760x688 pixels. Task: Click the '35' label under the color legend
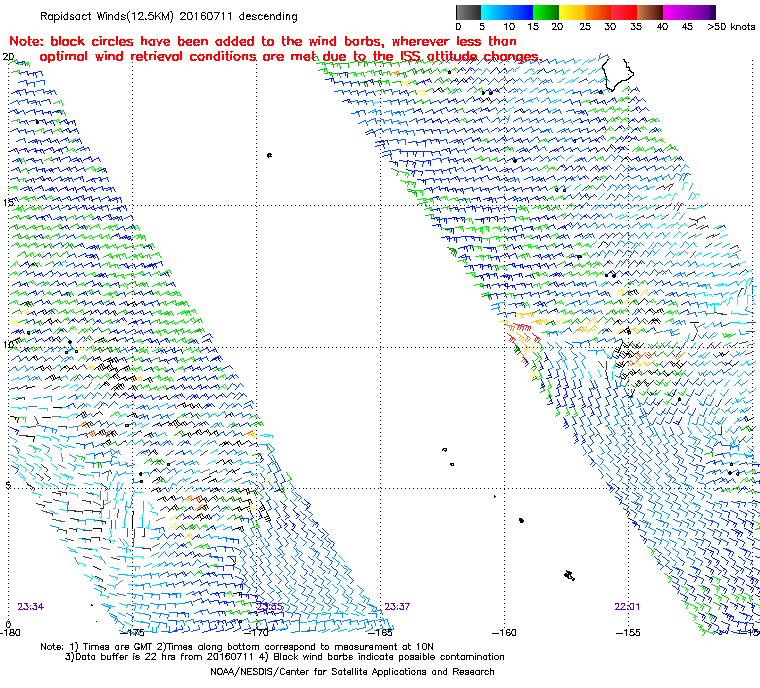point(636,27)
